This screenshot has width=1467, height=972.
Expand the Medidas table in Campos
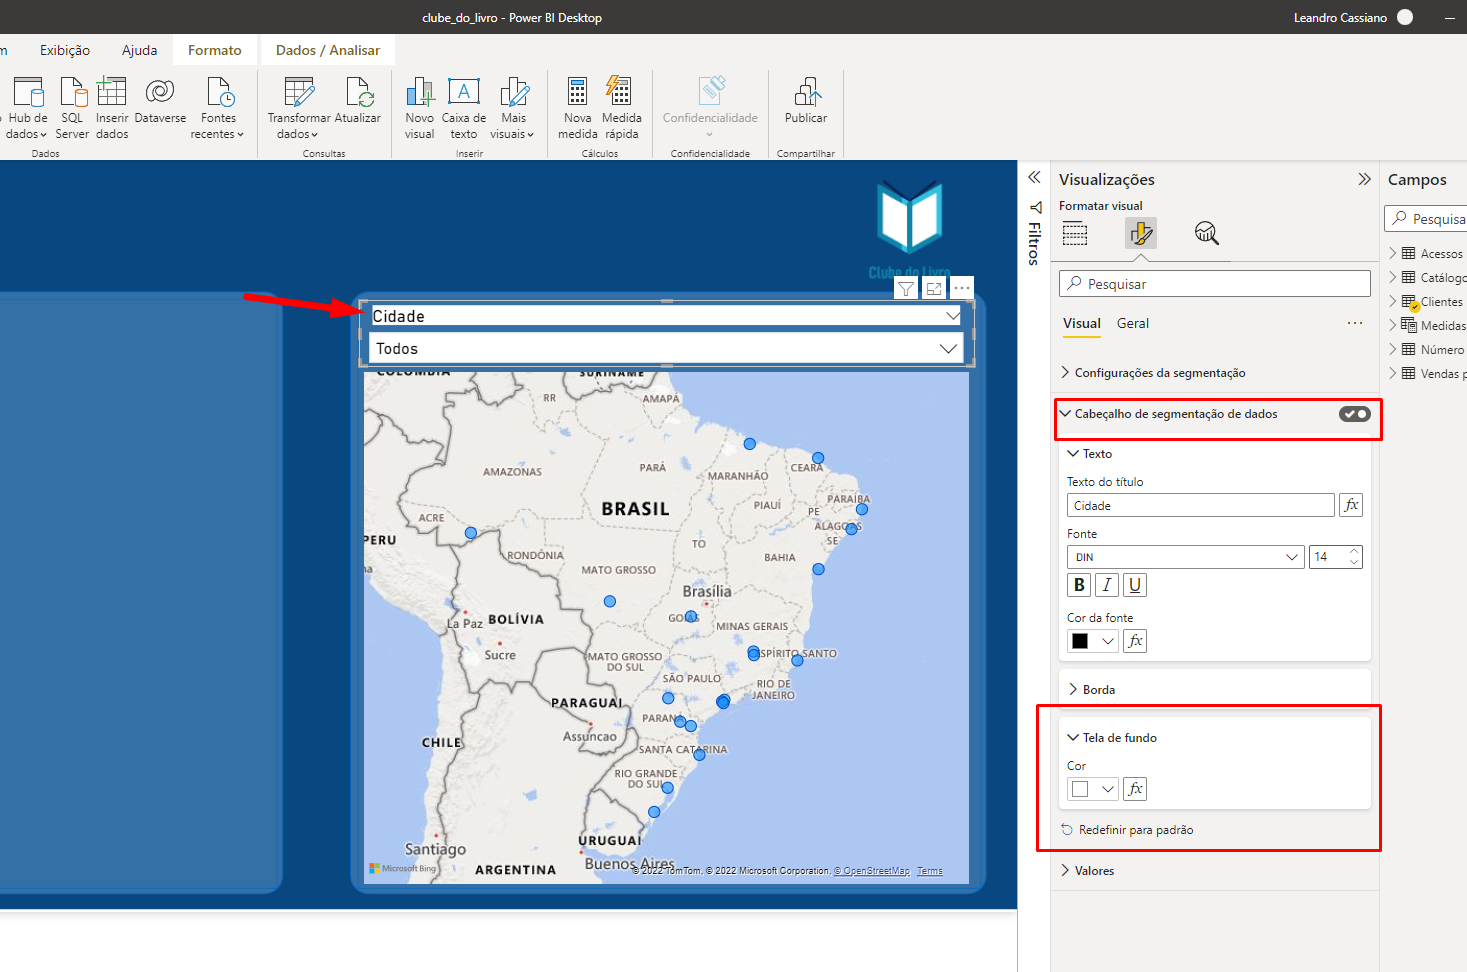tap(1392, 325)
